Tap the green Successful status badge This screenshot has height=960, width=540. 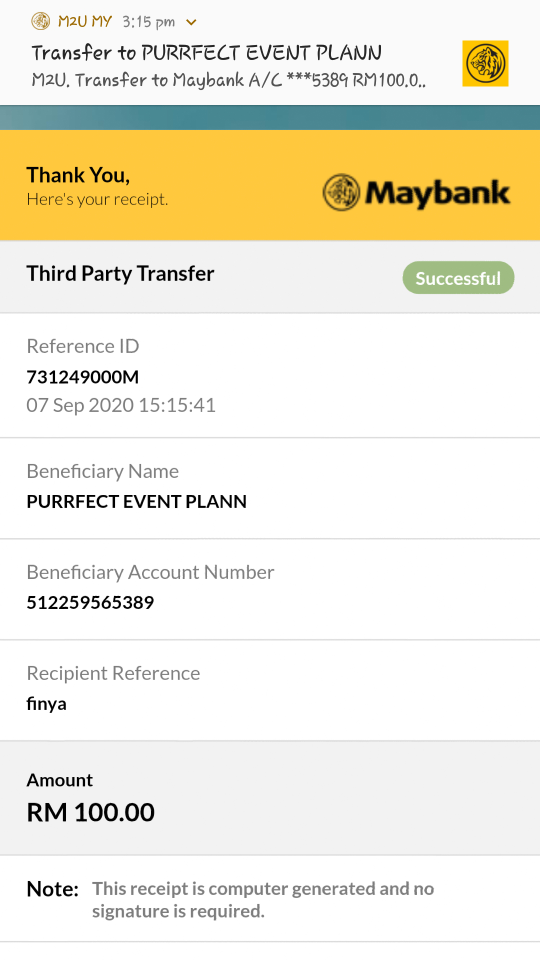[458, 278]
